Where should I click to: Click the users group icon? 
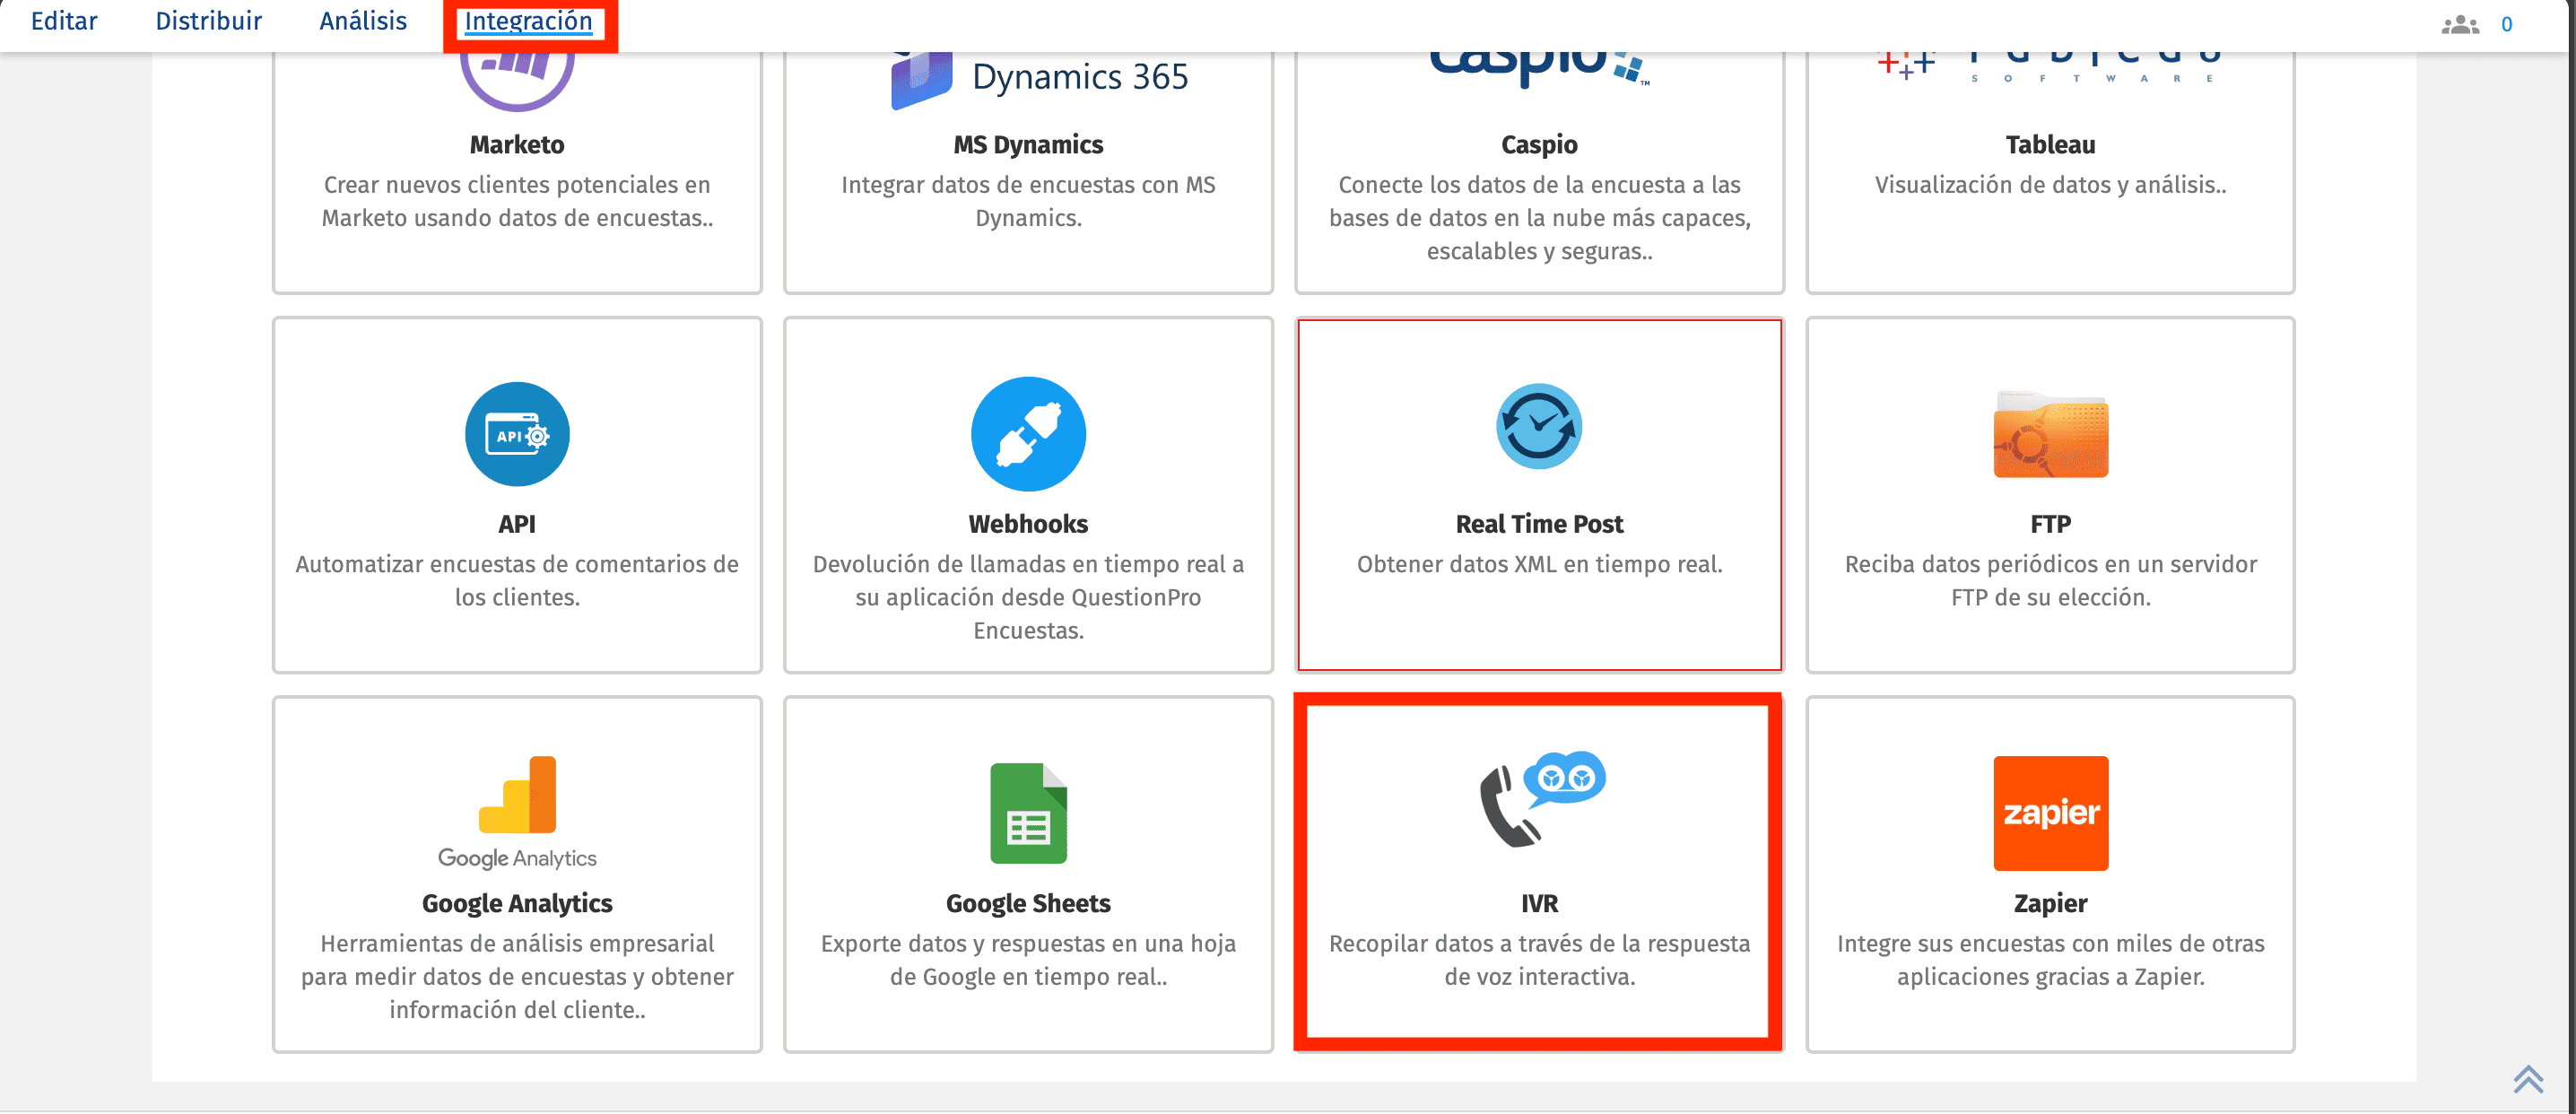2459,25
